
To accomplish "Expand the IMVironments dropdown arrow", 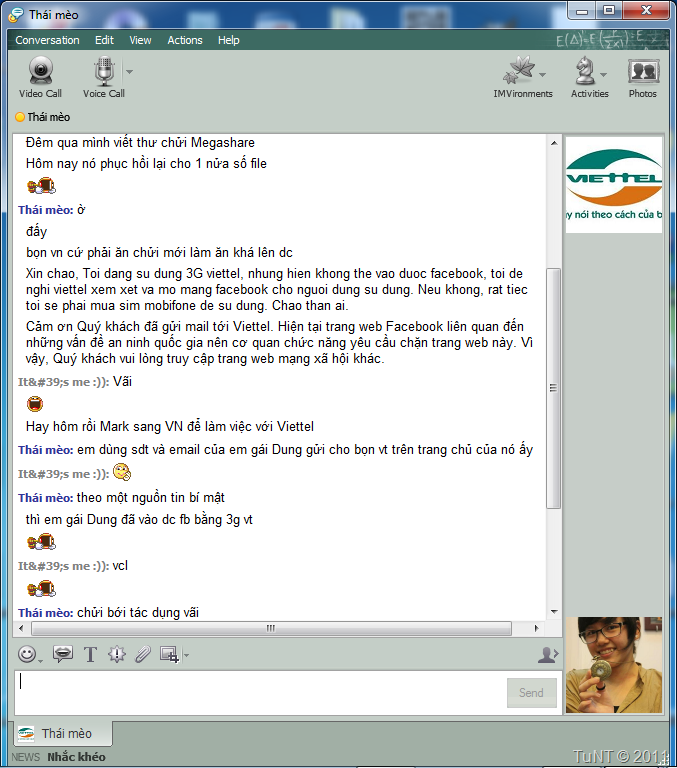I will (542, 74).
